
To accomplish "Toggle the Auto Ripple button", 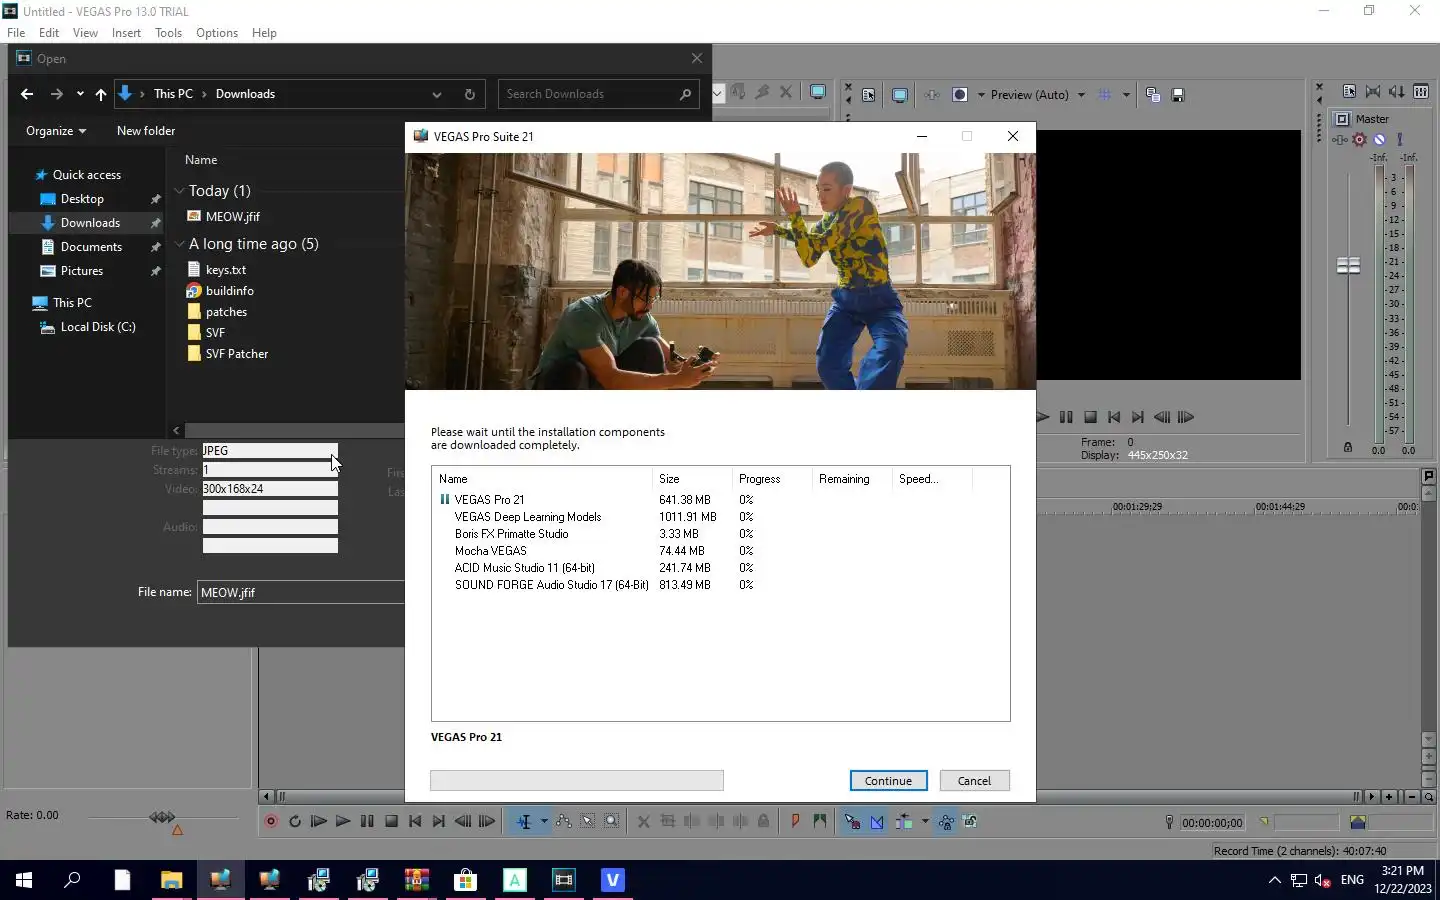I will click(904, 822).
